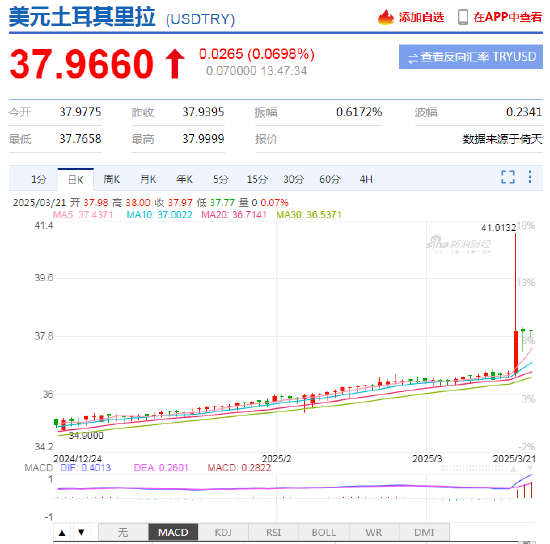Click the up triangle indicator button

62,533
